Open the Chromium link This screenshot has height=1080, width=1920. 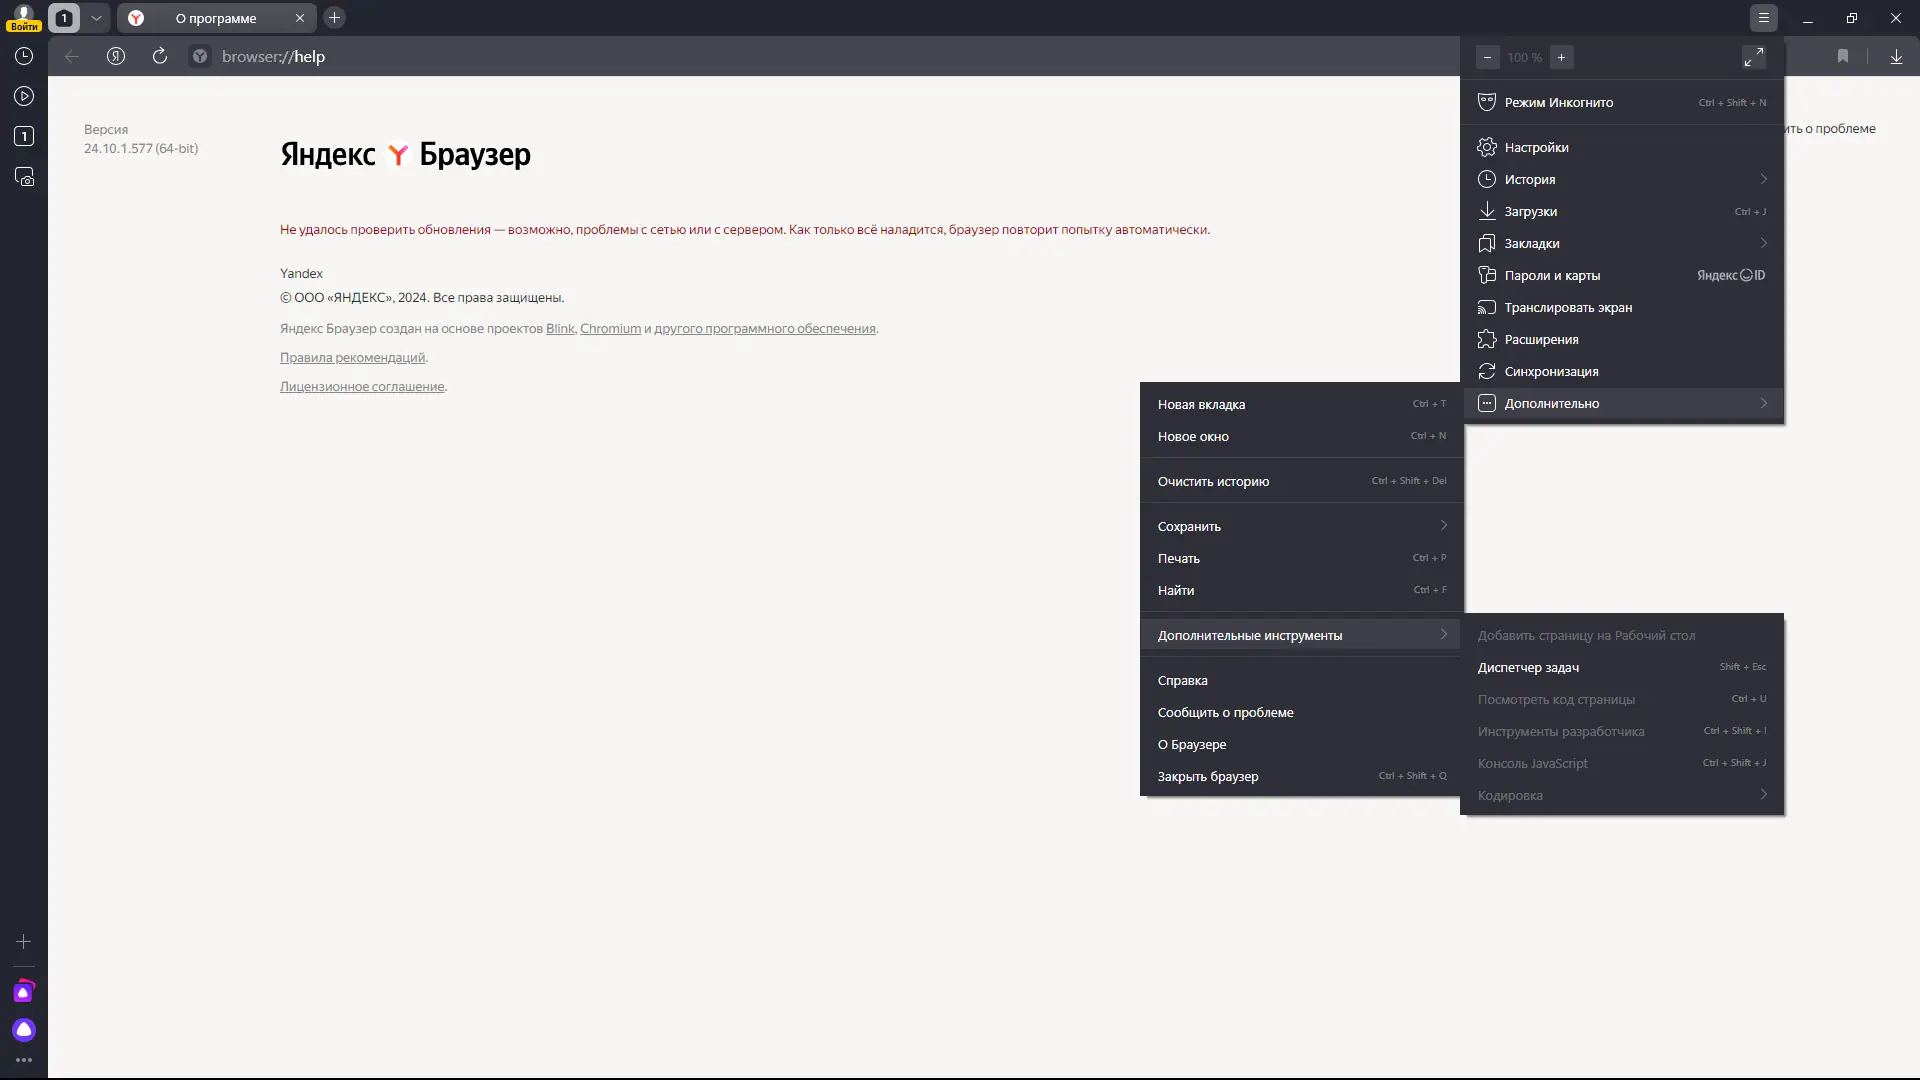610,329
